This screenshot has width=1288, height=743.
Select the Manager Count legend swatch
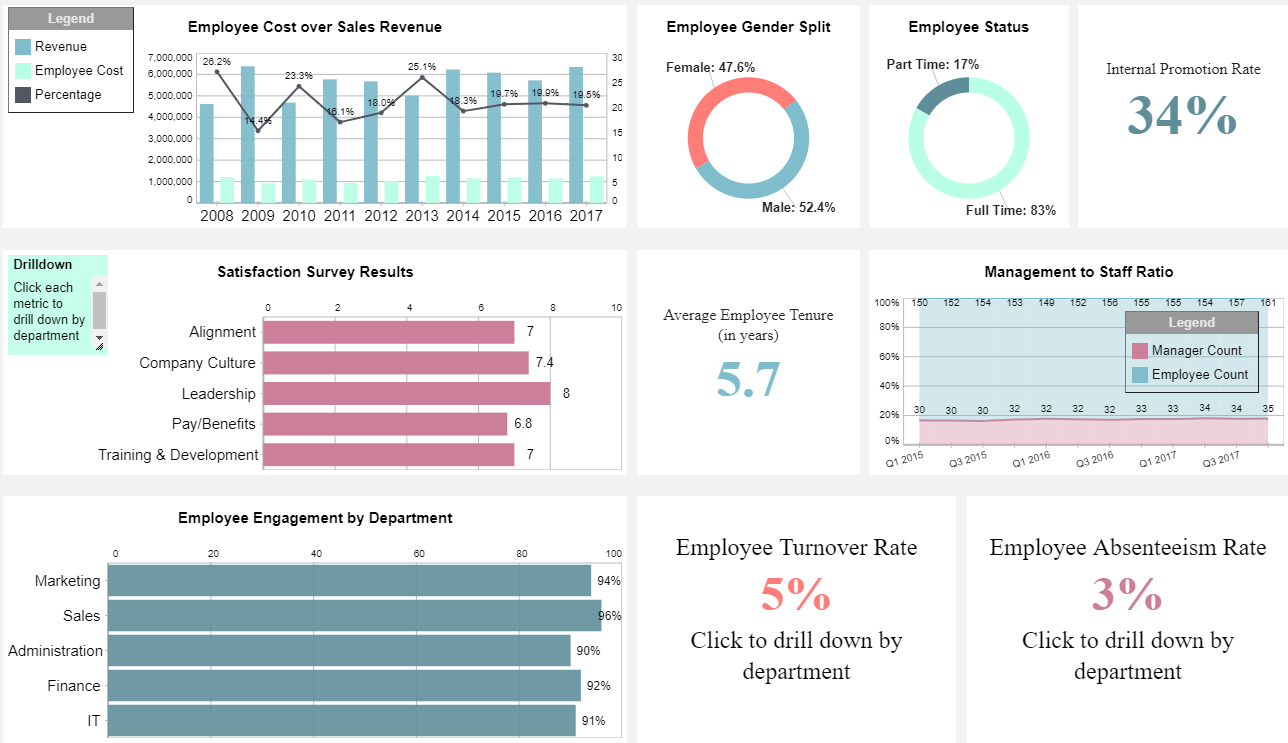tap(1139, 351)
